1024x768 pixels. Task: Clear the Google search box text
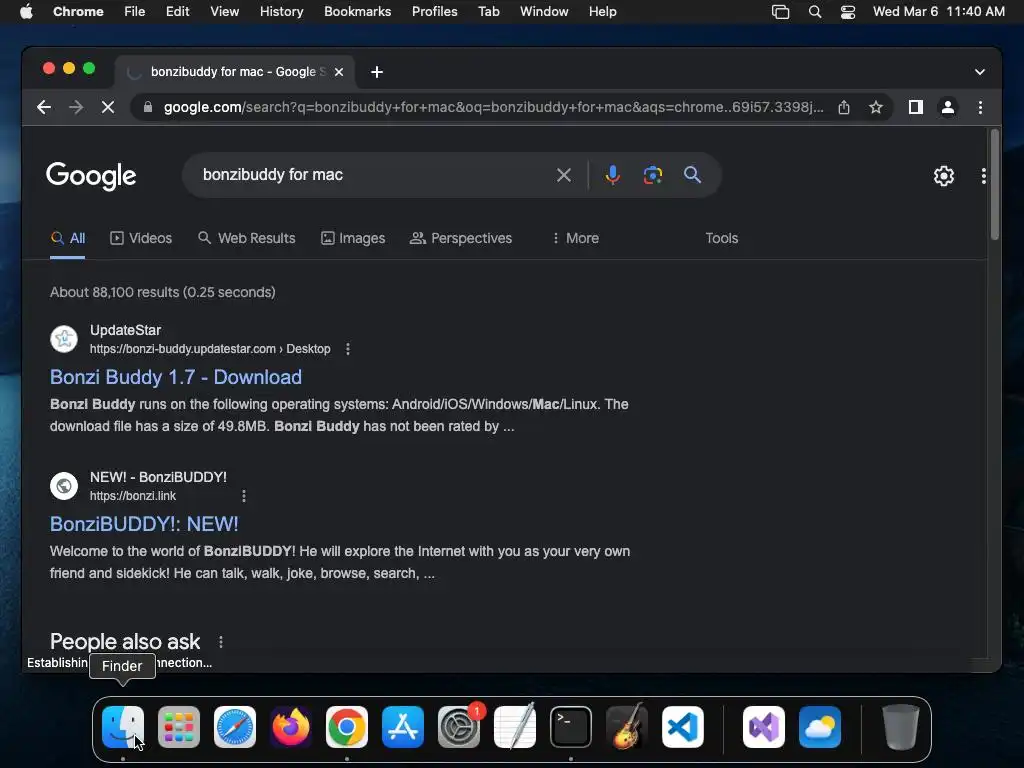coord(564,175)
